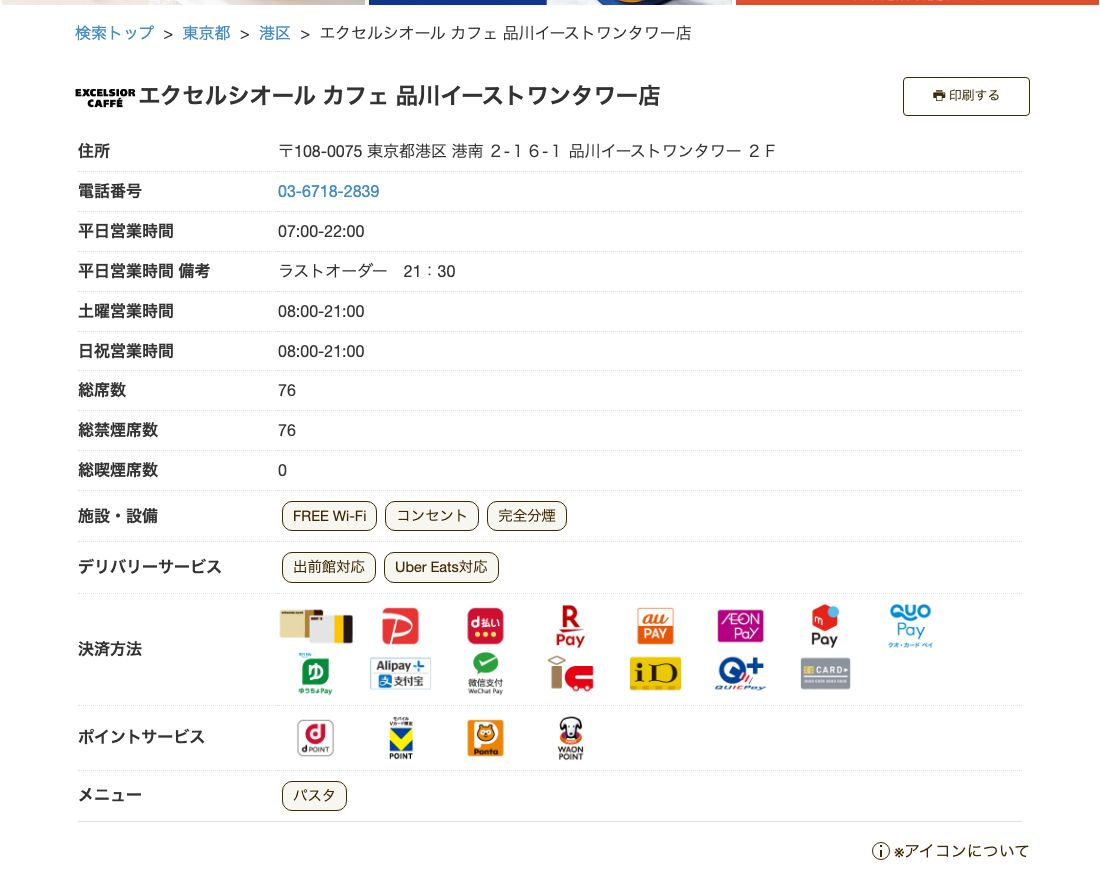This screenshot has width=1100, height=886.
Task: Click the 日祝営業時間 label
Action: point(126,351)
